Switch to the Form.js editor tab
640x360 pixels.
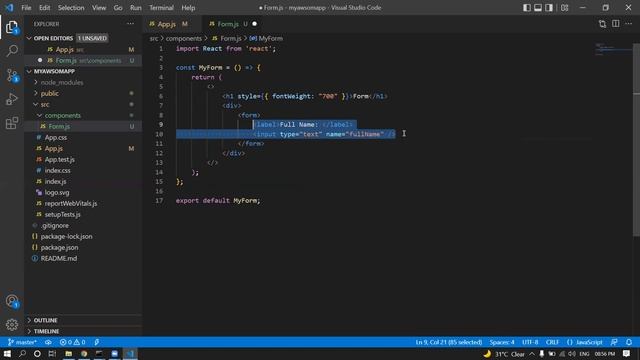pos(232,24)
